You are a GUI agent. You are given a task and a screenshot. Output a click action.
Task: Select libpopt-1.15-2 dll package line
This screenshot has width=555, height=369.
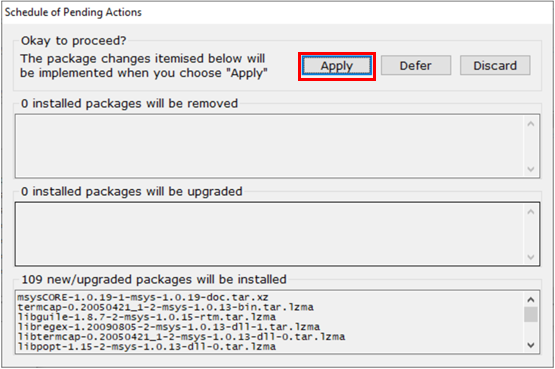[147, 346]
